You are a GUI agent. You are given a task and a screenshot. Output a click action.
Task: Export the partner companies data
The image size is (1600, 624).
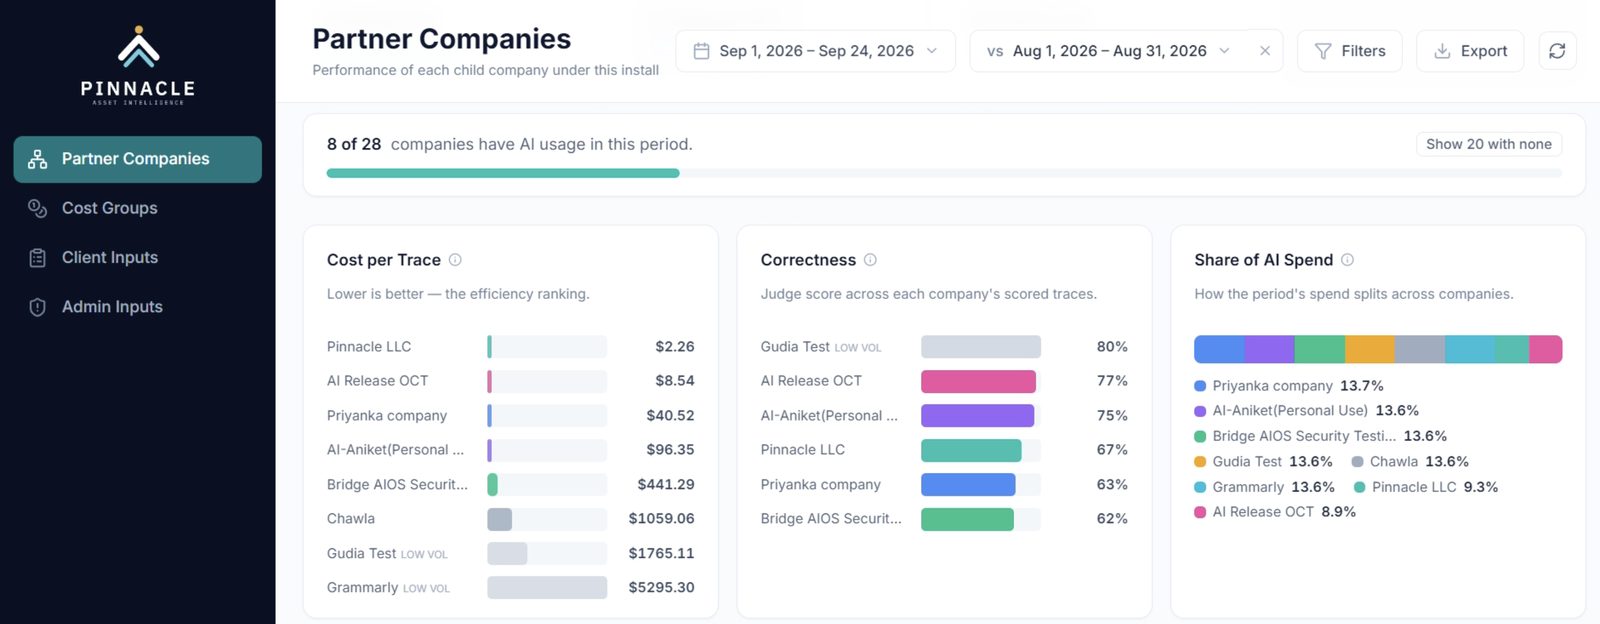point(1470,51)
